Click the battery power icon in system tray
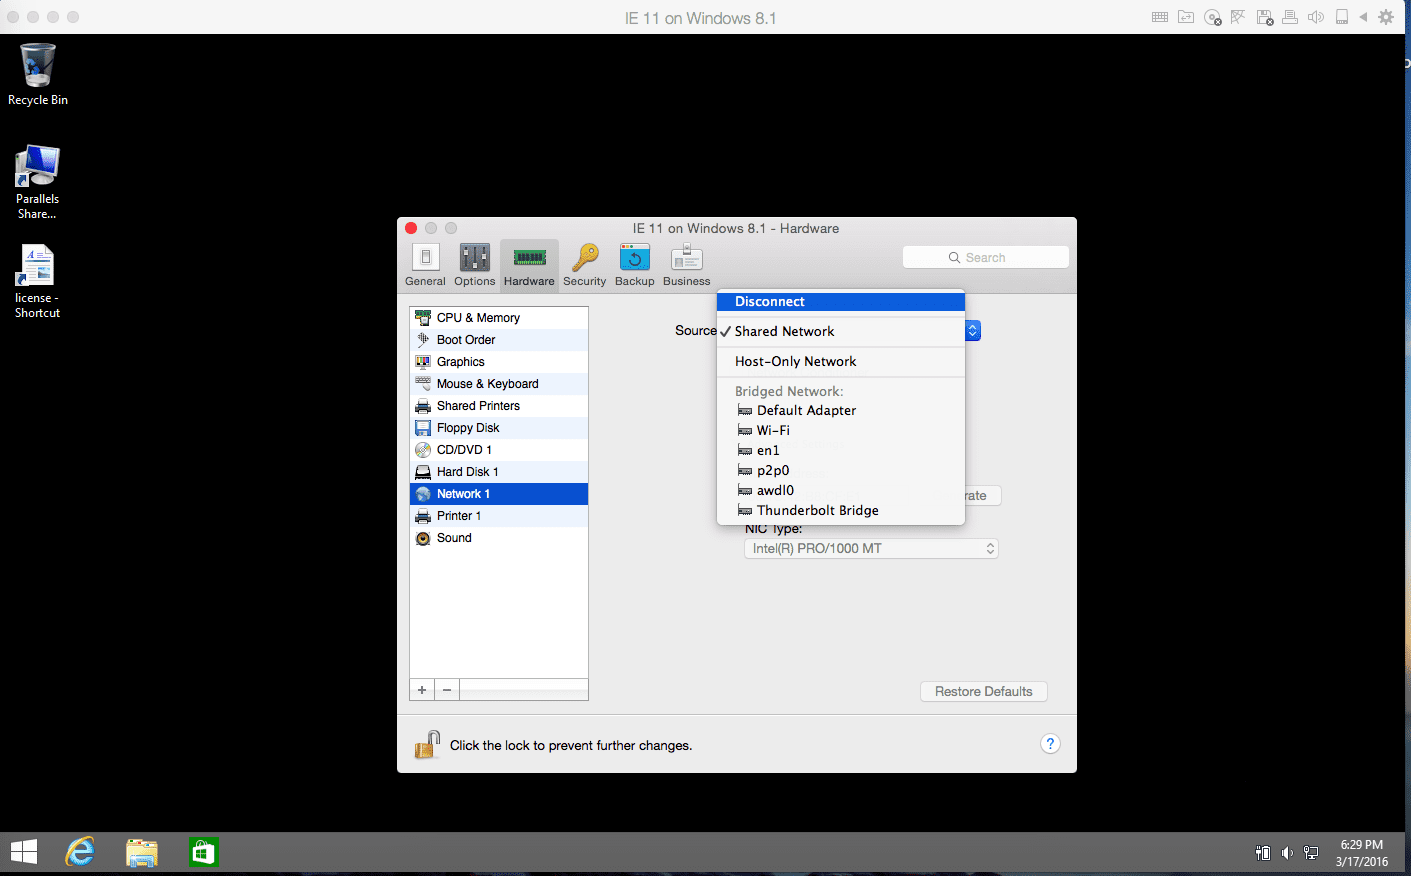 1263,853
